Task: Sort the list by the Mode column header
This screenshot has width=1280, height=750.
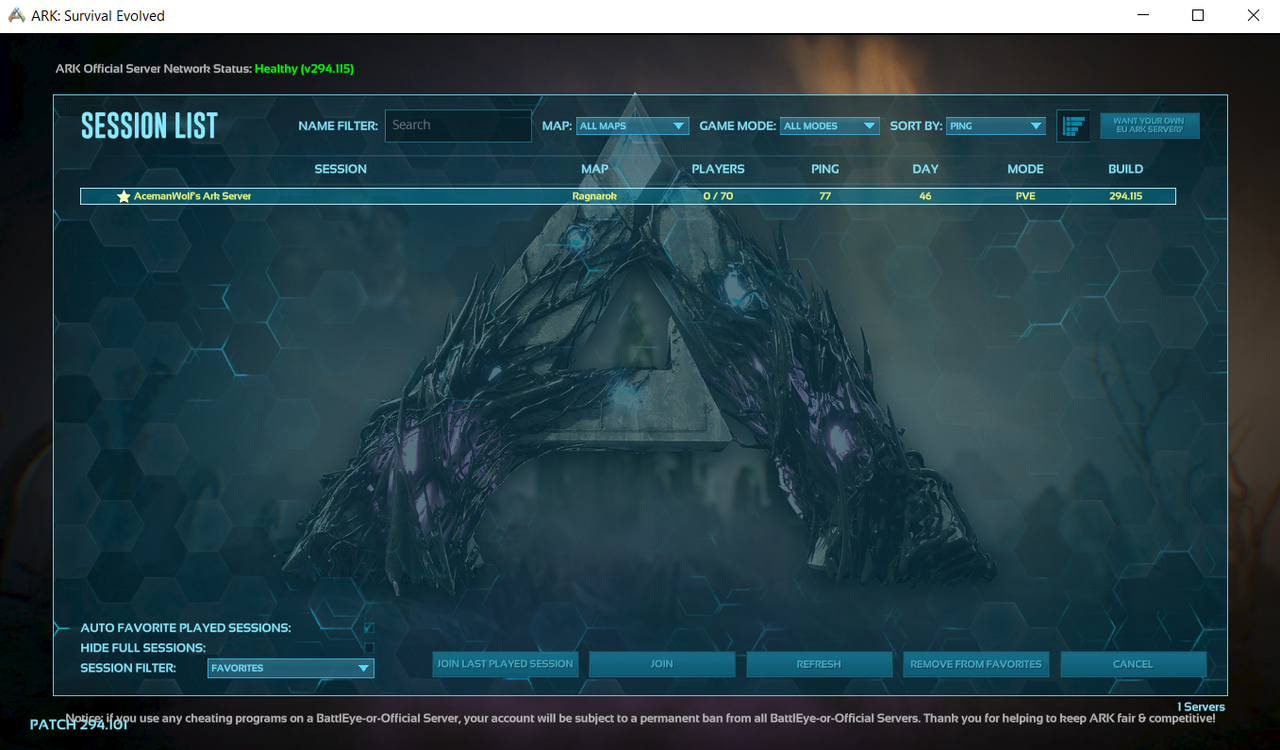Action: (1026, 169)
